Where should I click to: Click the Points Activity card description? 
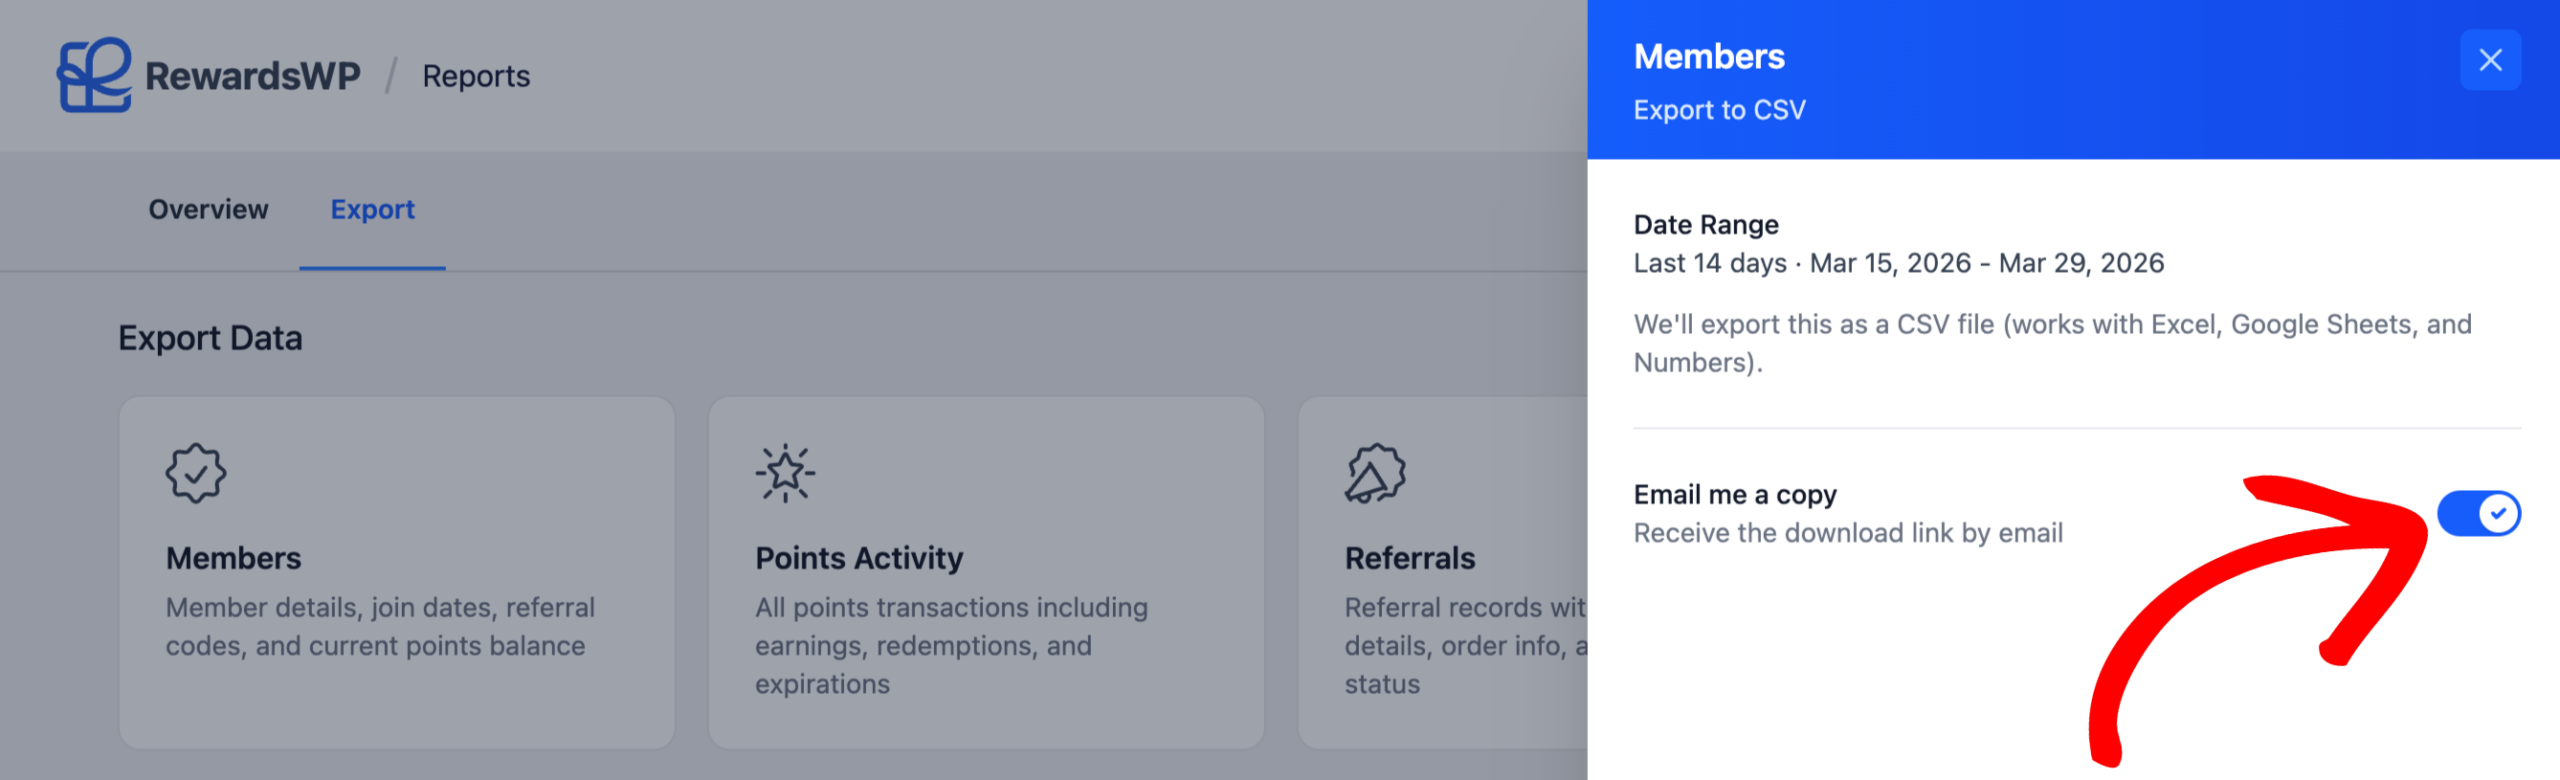click(x=951, y=646)
